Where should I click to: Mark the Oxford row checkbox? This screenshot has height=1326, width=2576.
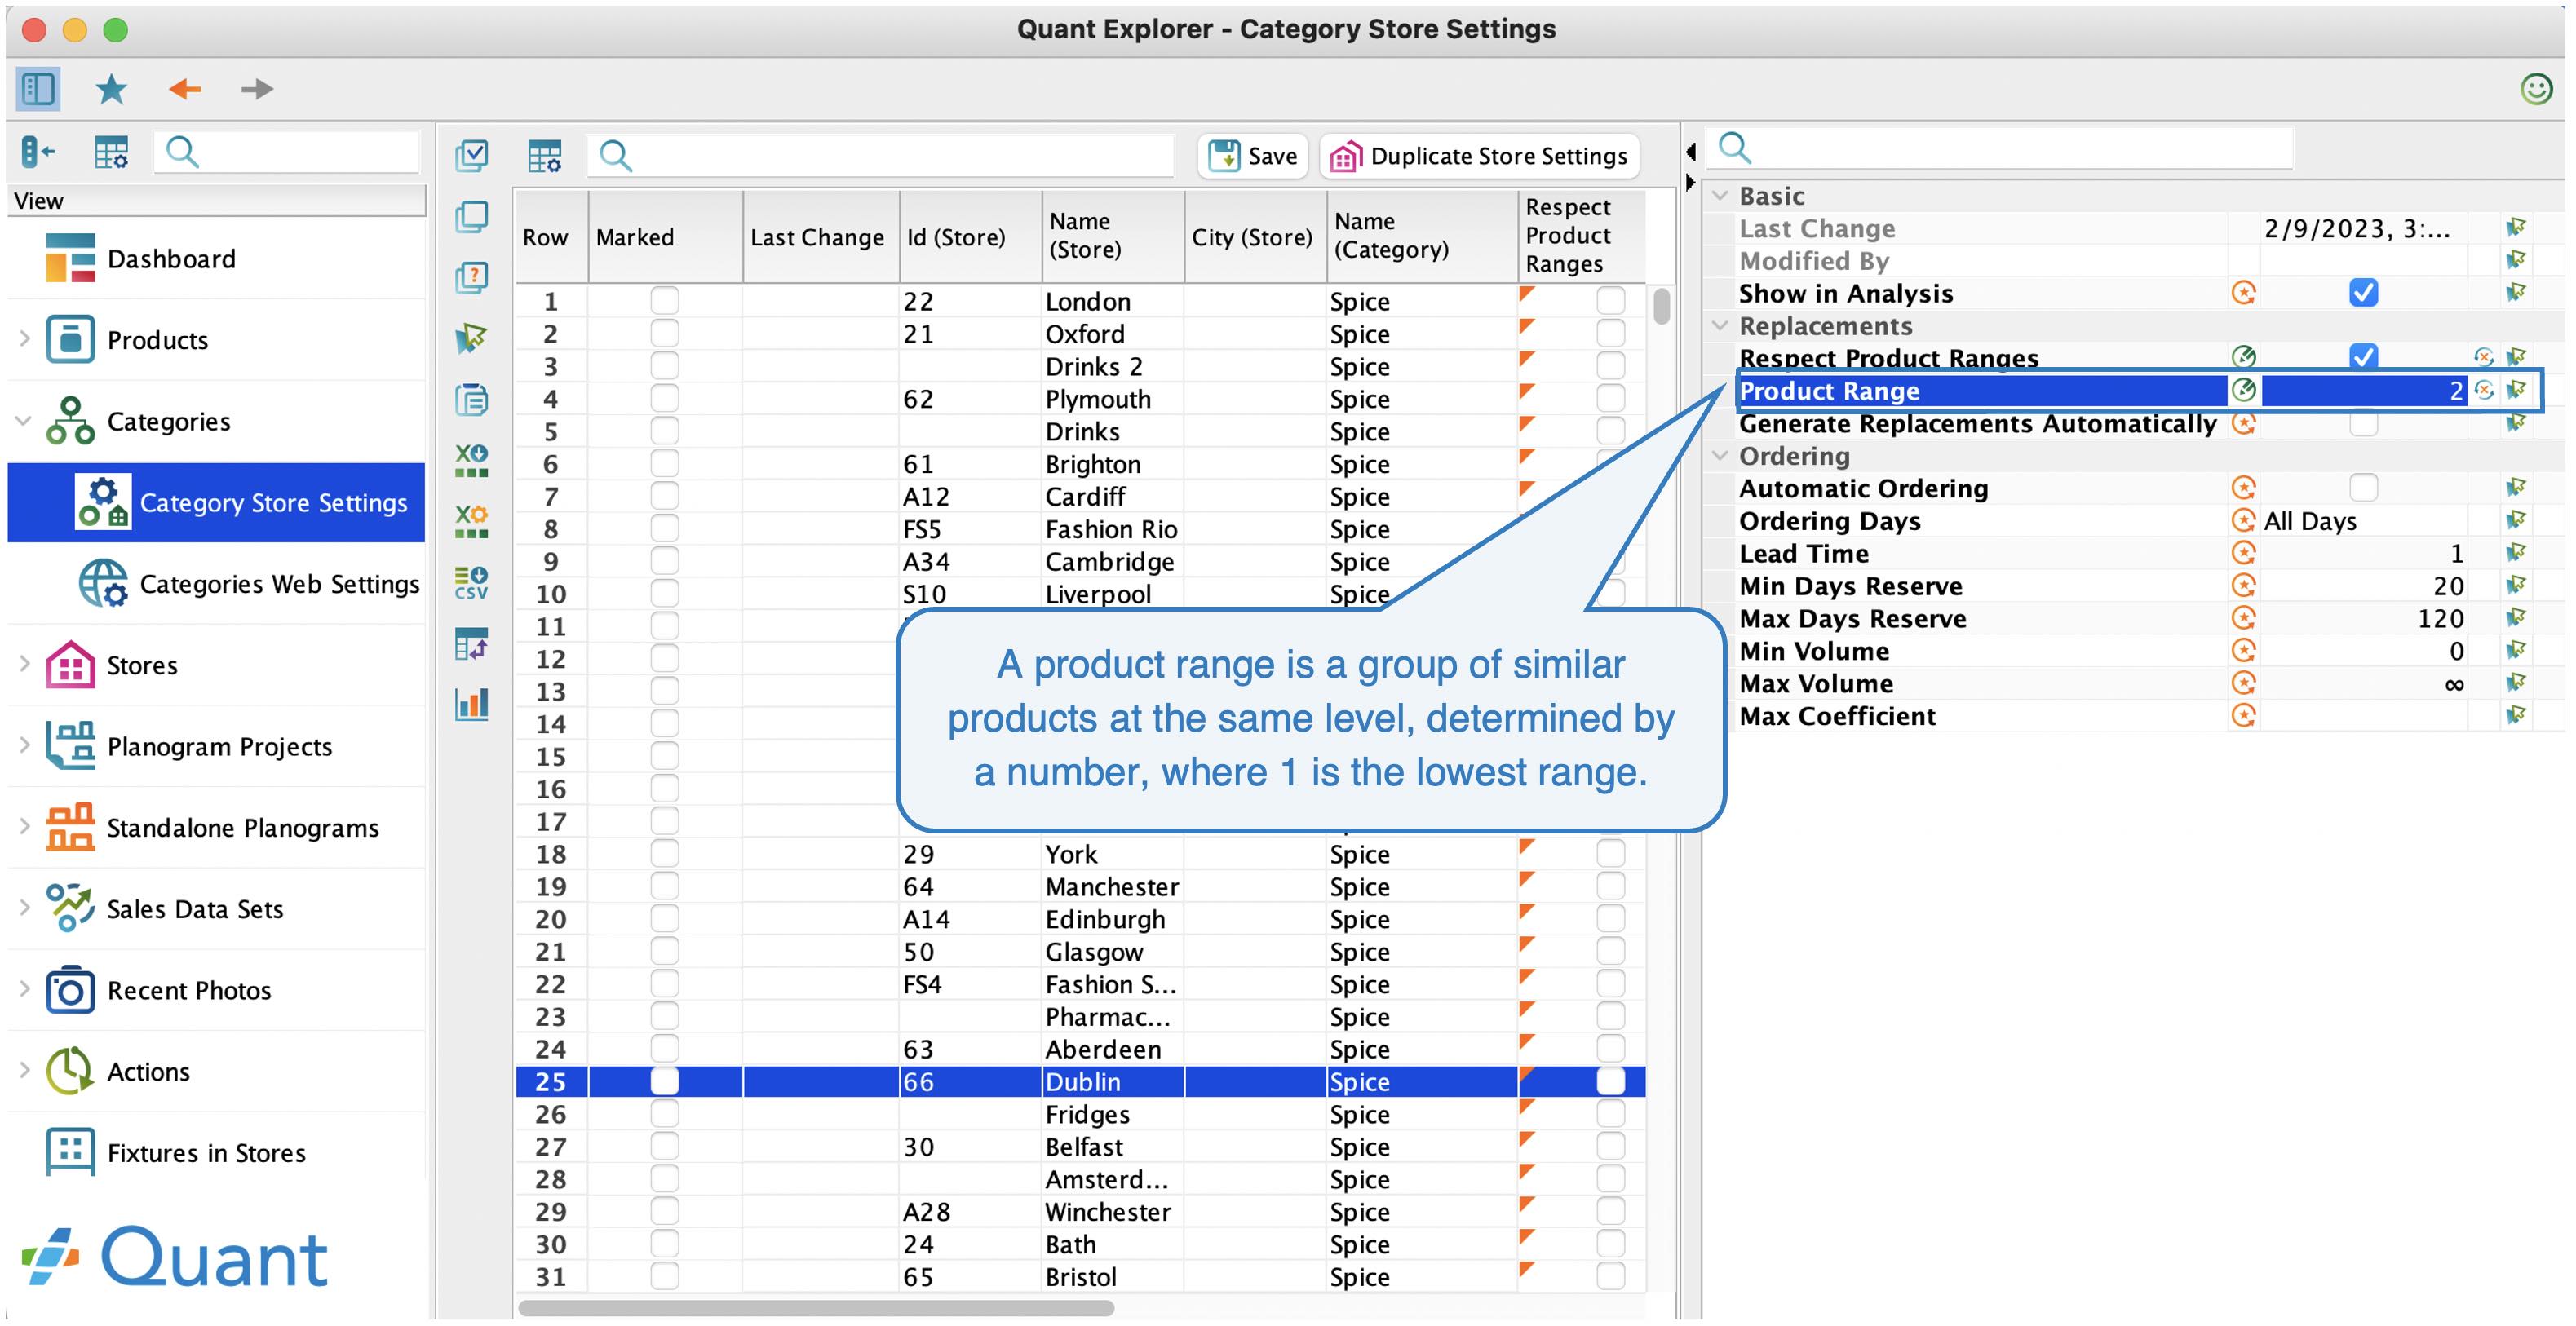[x=664, y=333]
